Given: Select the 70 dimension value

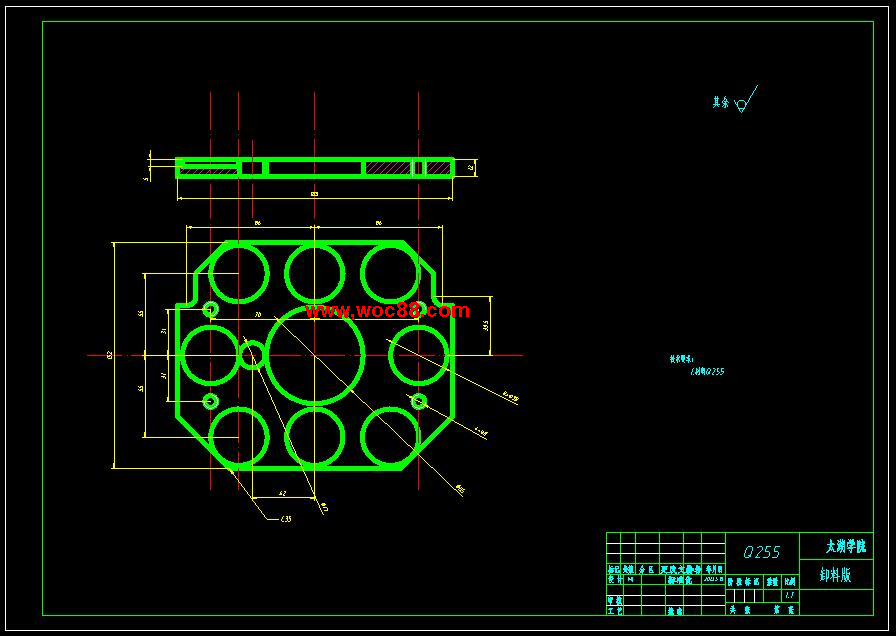Looking at the screenshot, I should (258, 315).
